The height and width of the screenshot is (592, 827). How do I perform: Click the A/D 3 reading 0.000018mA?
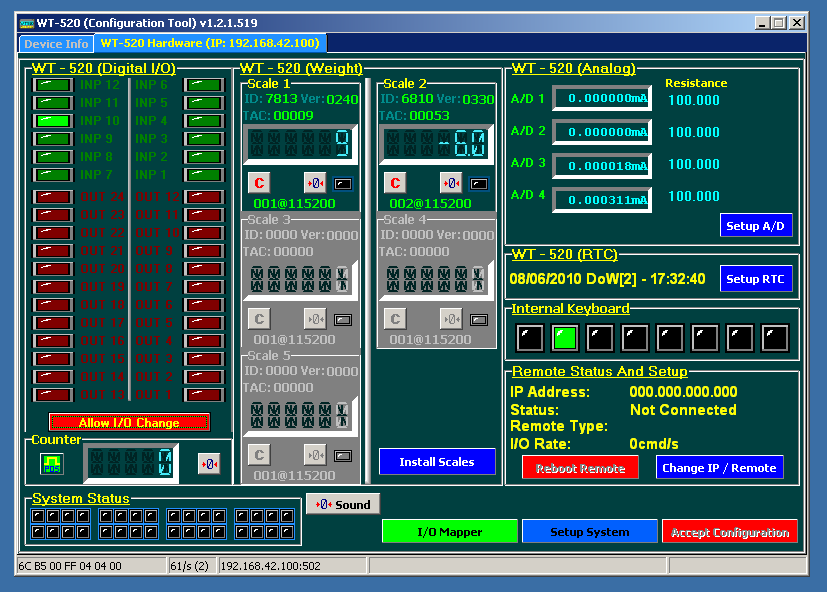coord(602,166)
